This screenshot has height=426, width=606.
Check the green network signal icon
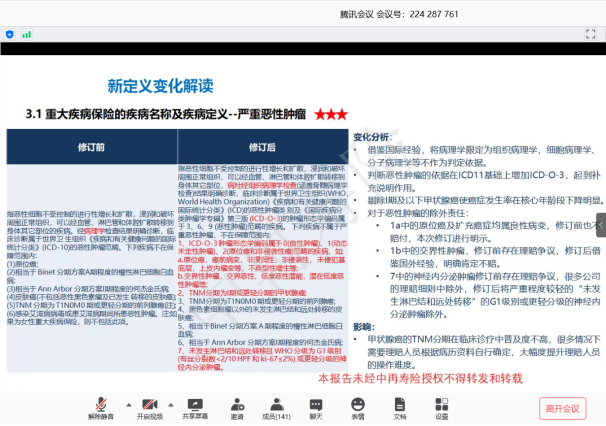coord(26,34)
